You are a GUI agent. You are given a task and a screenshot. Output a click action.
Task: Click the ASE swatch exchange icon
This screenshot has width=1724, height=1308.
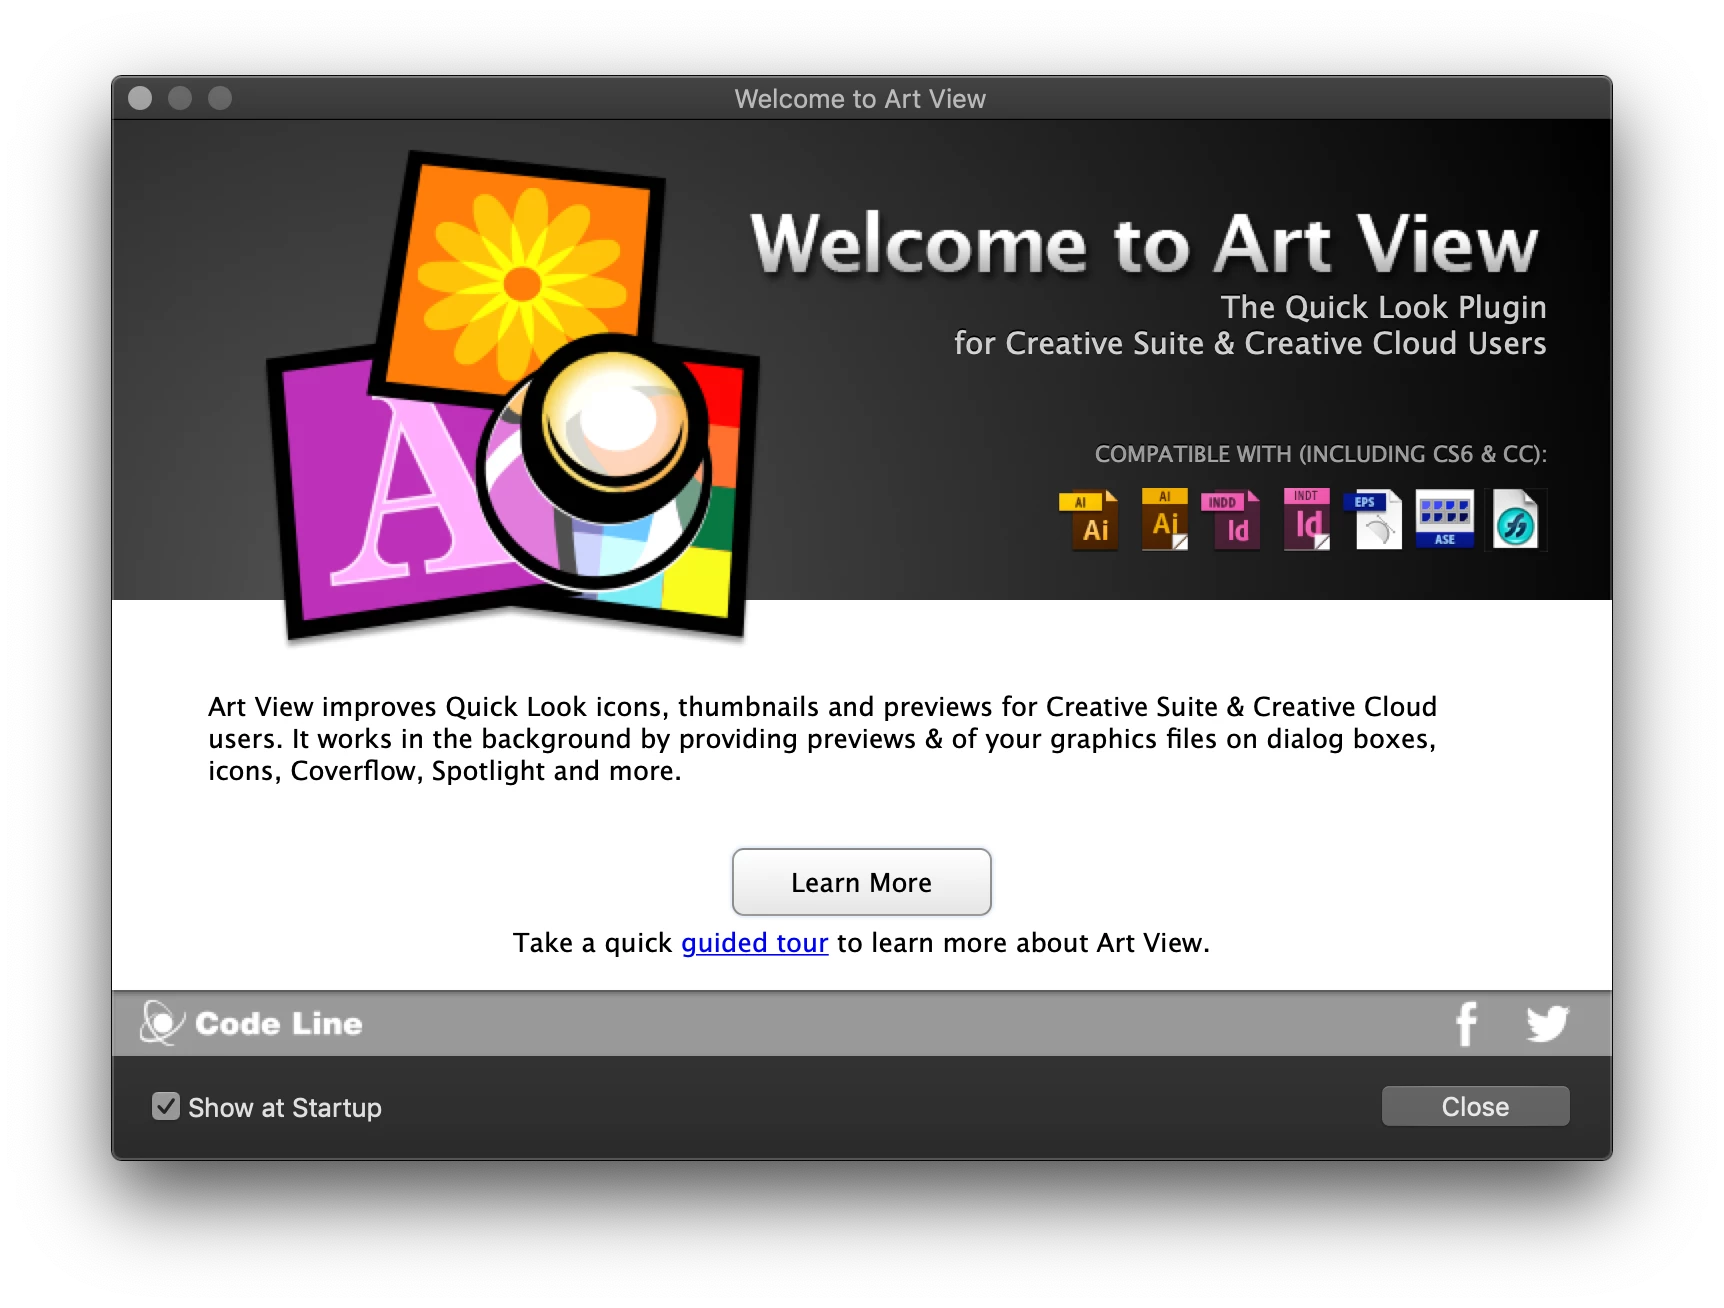point(1445,519)
